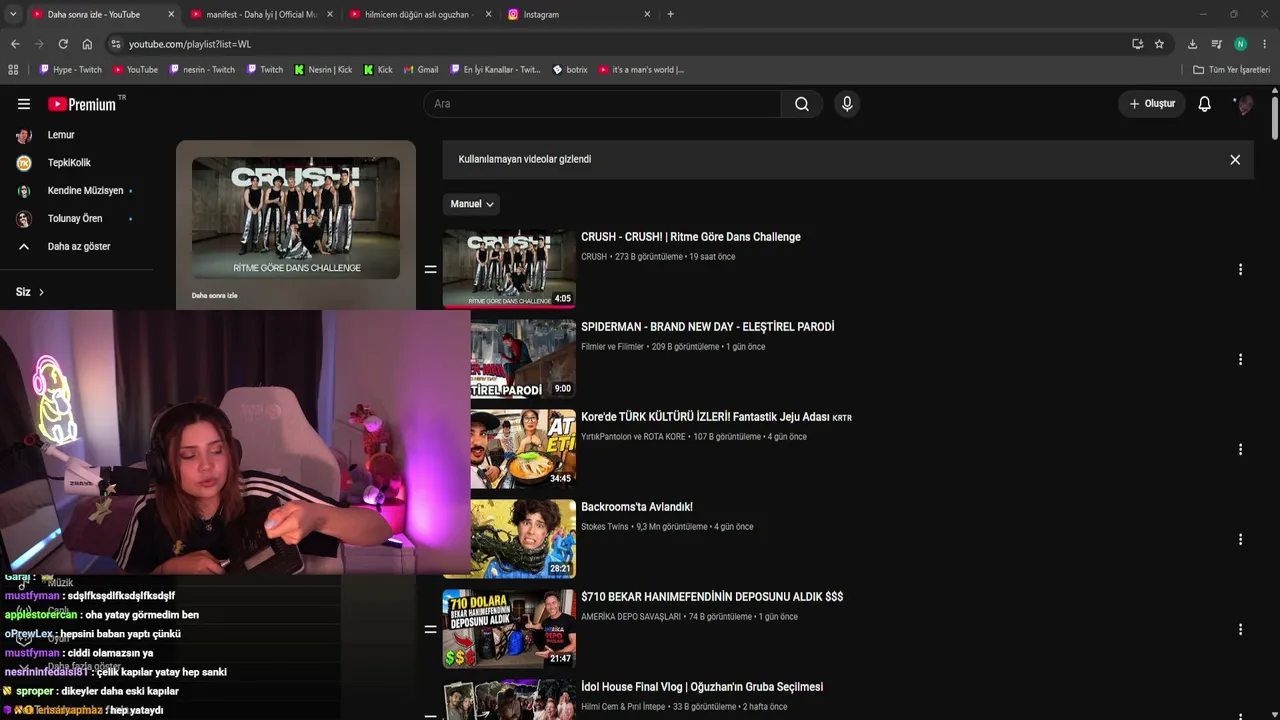Click the address bar URL
Image resolution: width=1280 pixels, height=720 pixels.
pos(190,44)
